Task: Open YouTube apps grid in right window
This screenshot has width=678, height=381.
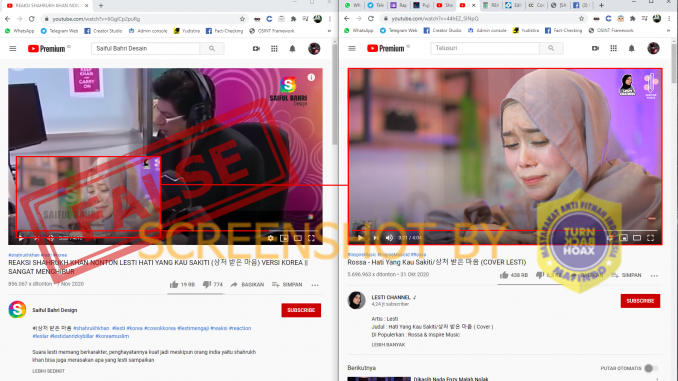Action: coord(613,48)
